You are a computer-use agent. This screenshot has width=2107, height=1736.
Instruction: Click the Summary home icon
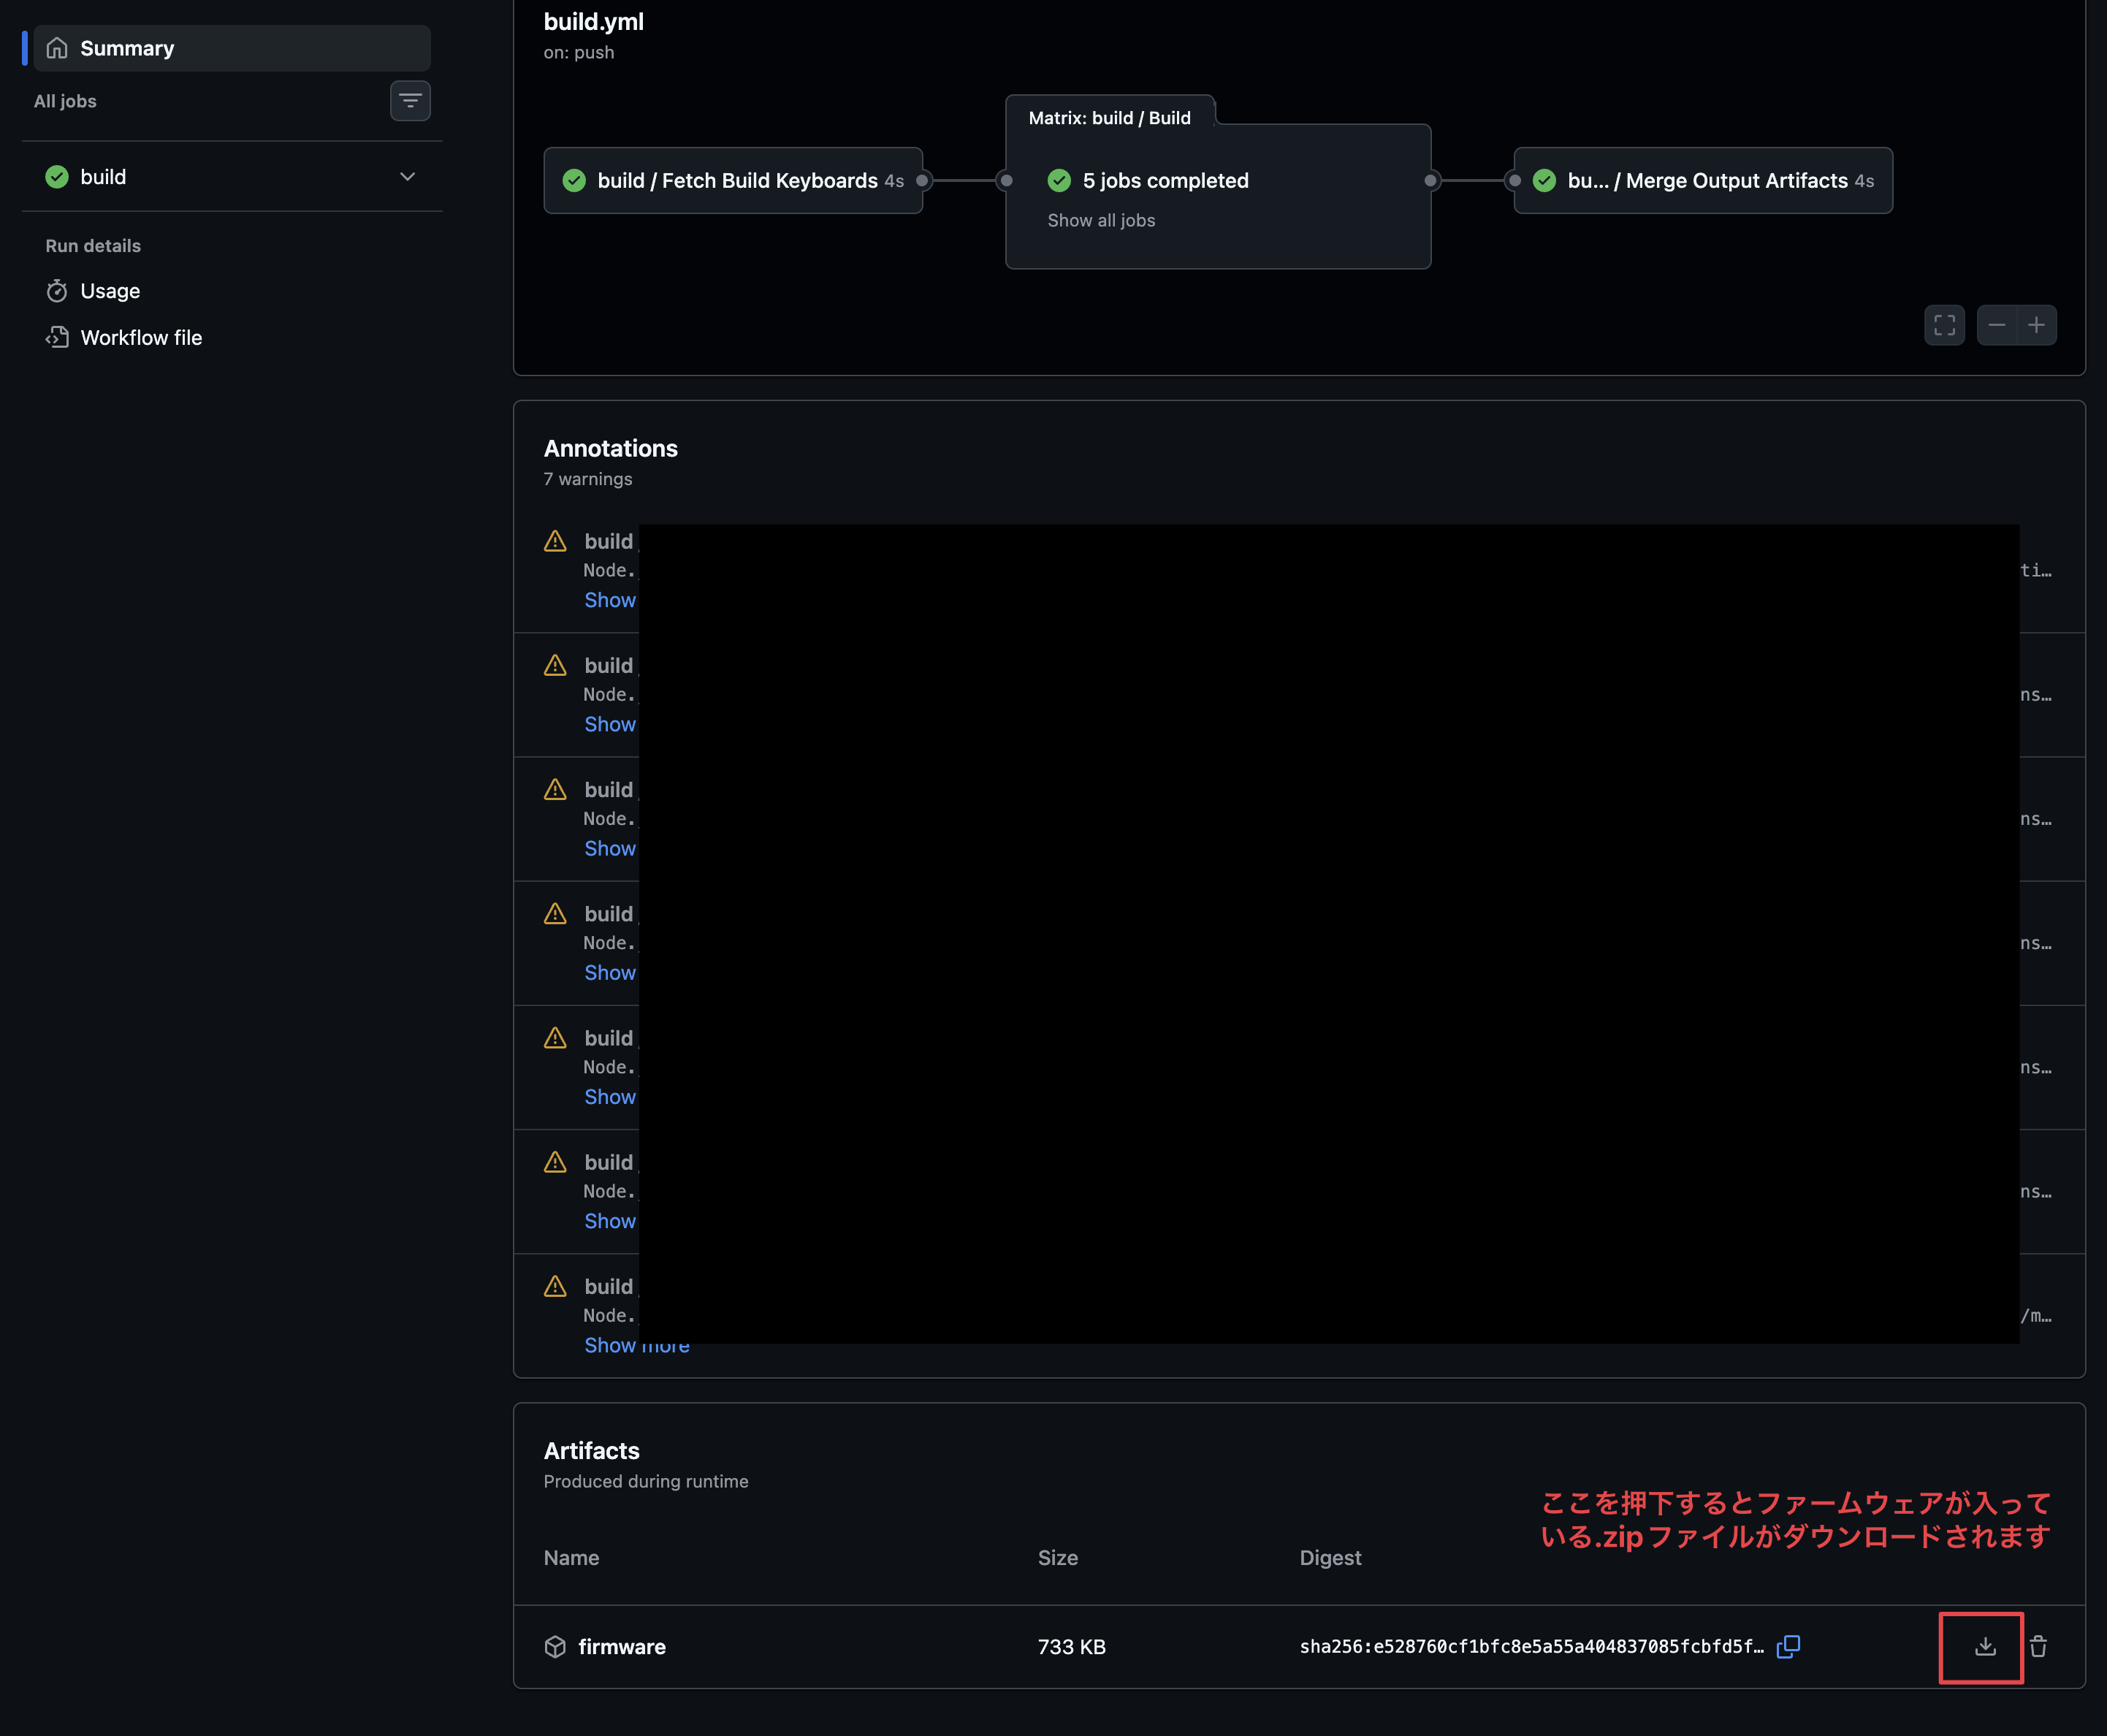[x=57, y=48]
